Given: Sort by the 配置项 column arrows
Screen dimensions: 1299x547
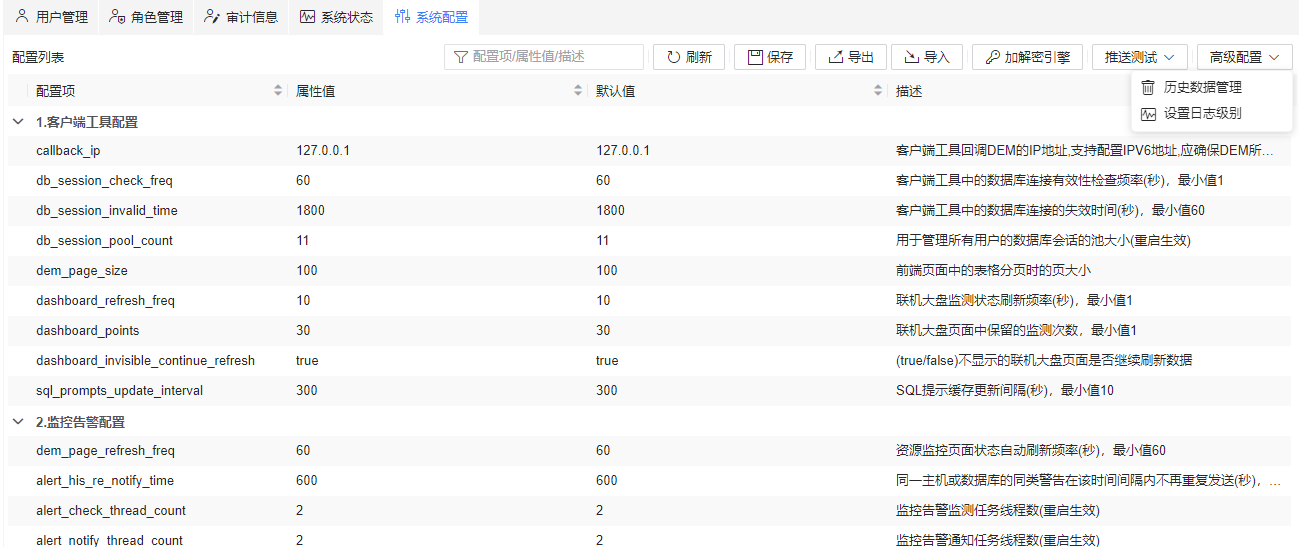Looking at the screenshot, I should pos(278,91).
